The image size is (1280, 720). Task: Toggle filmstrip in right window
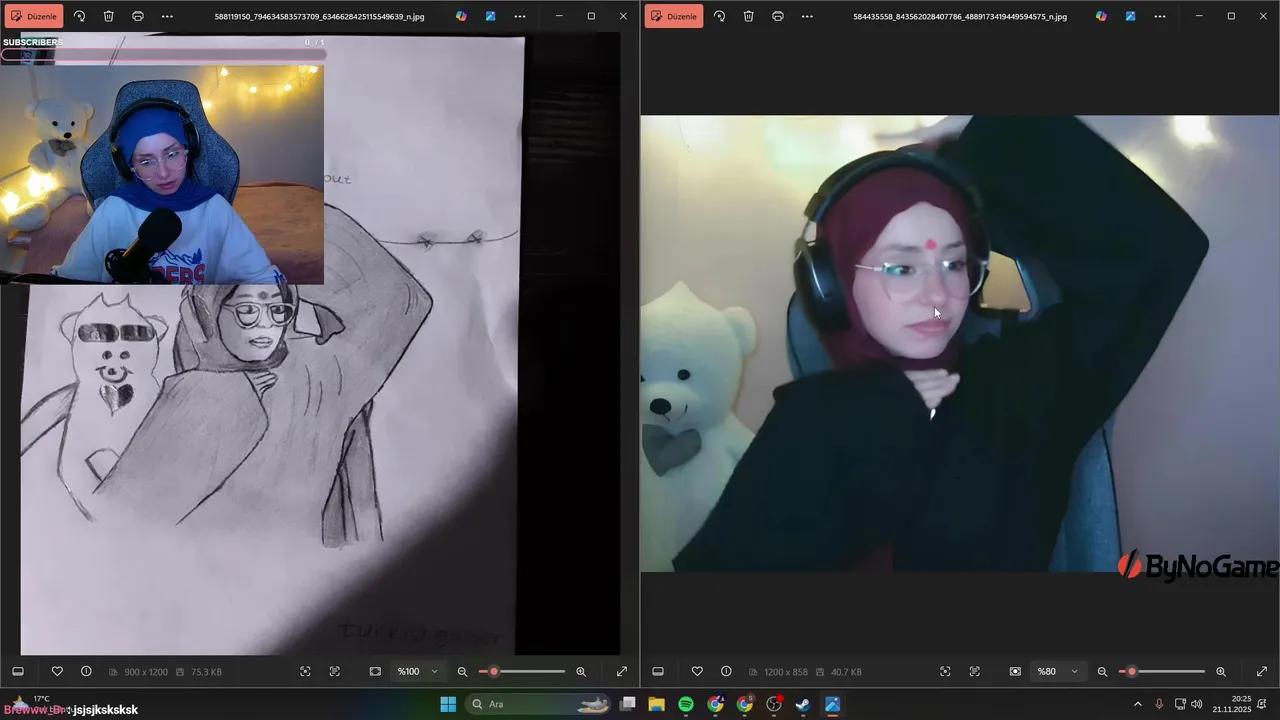point(658,671)
